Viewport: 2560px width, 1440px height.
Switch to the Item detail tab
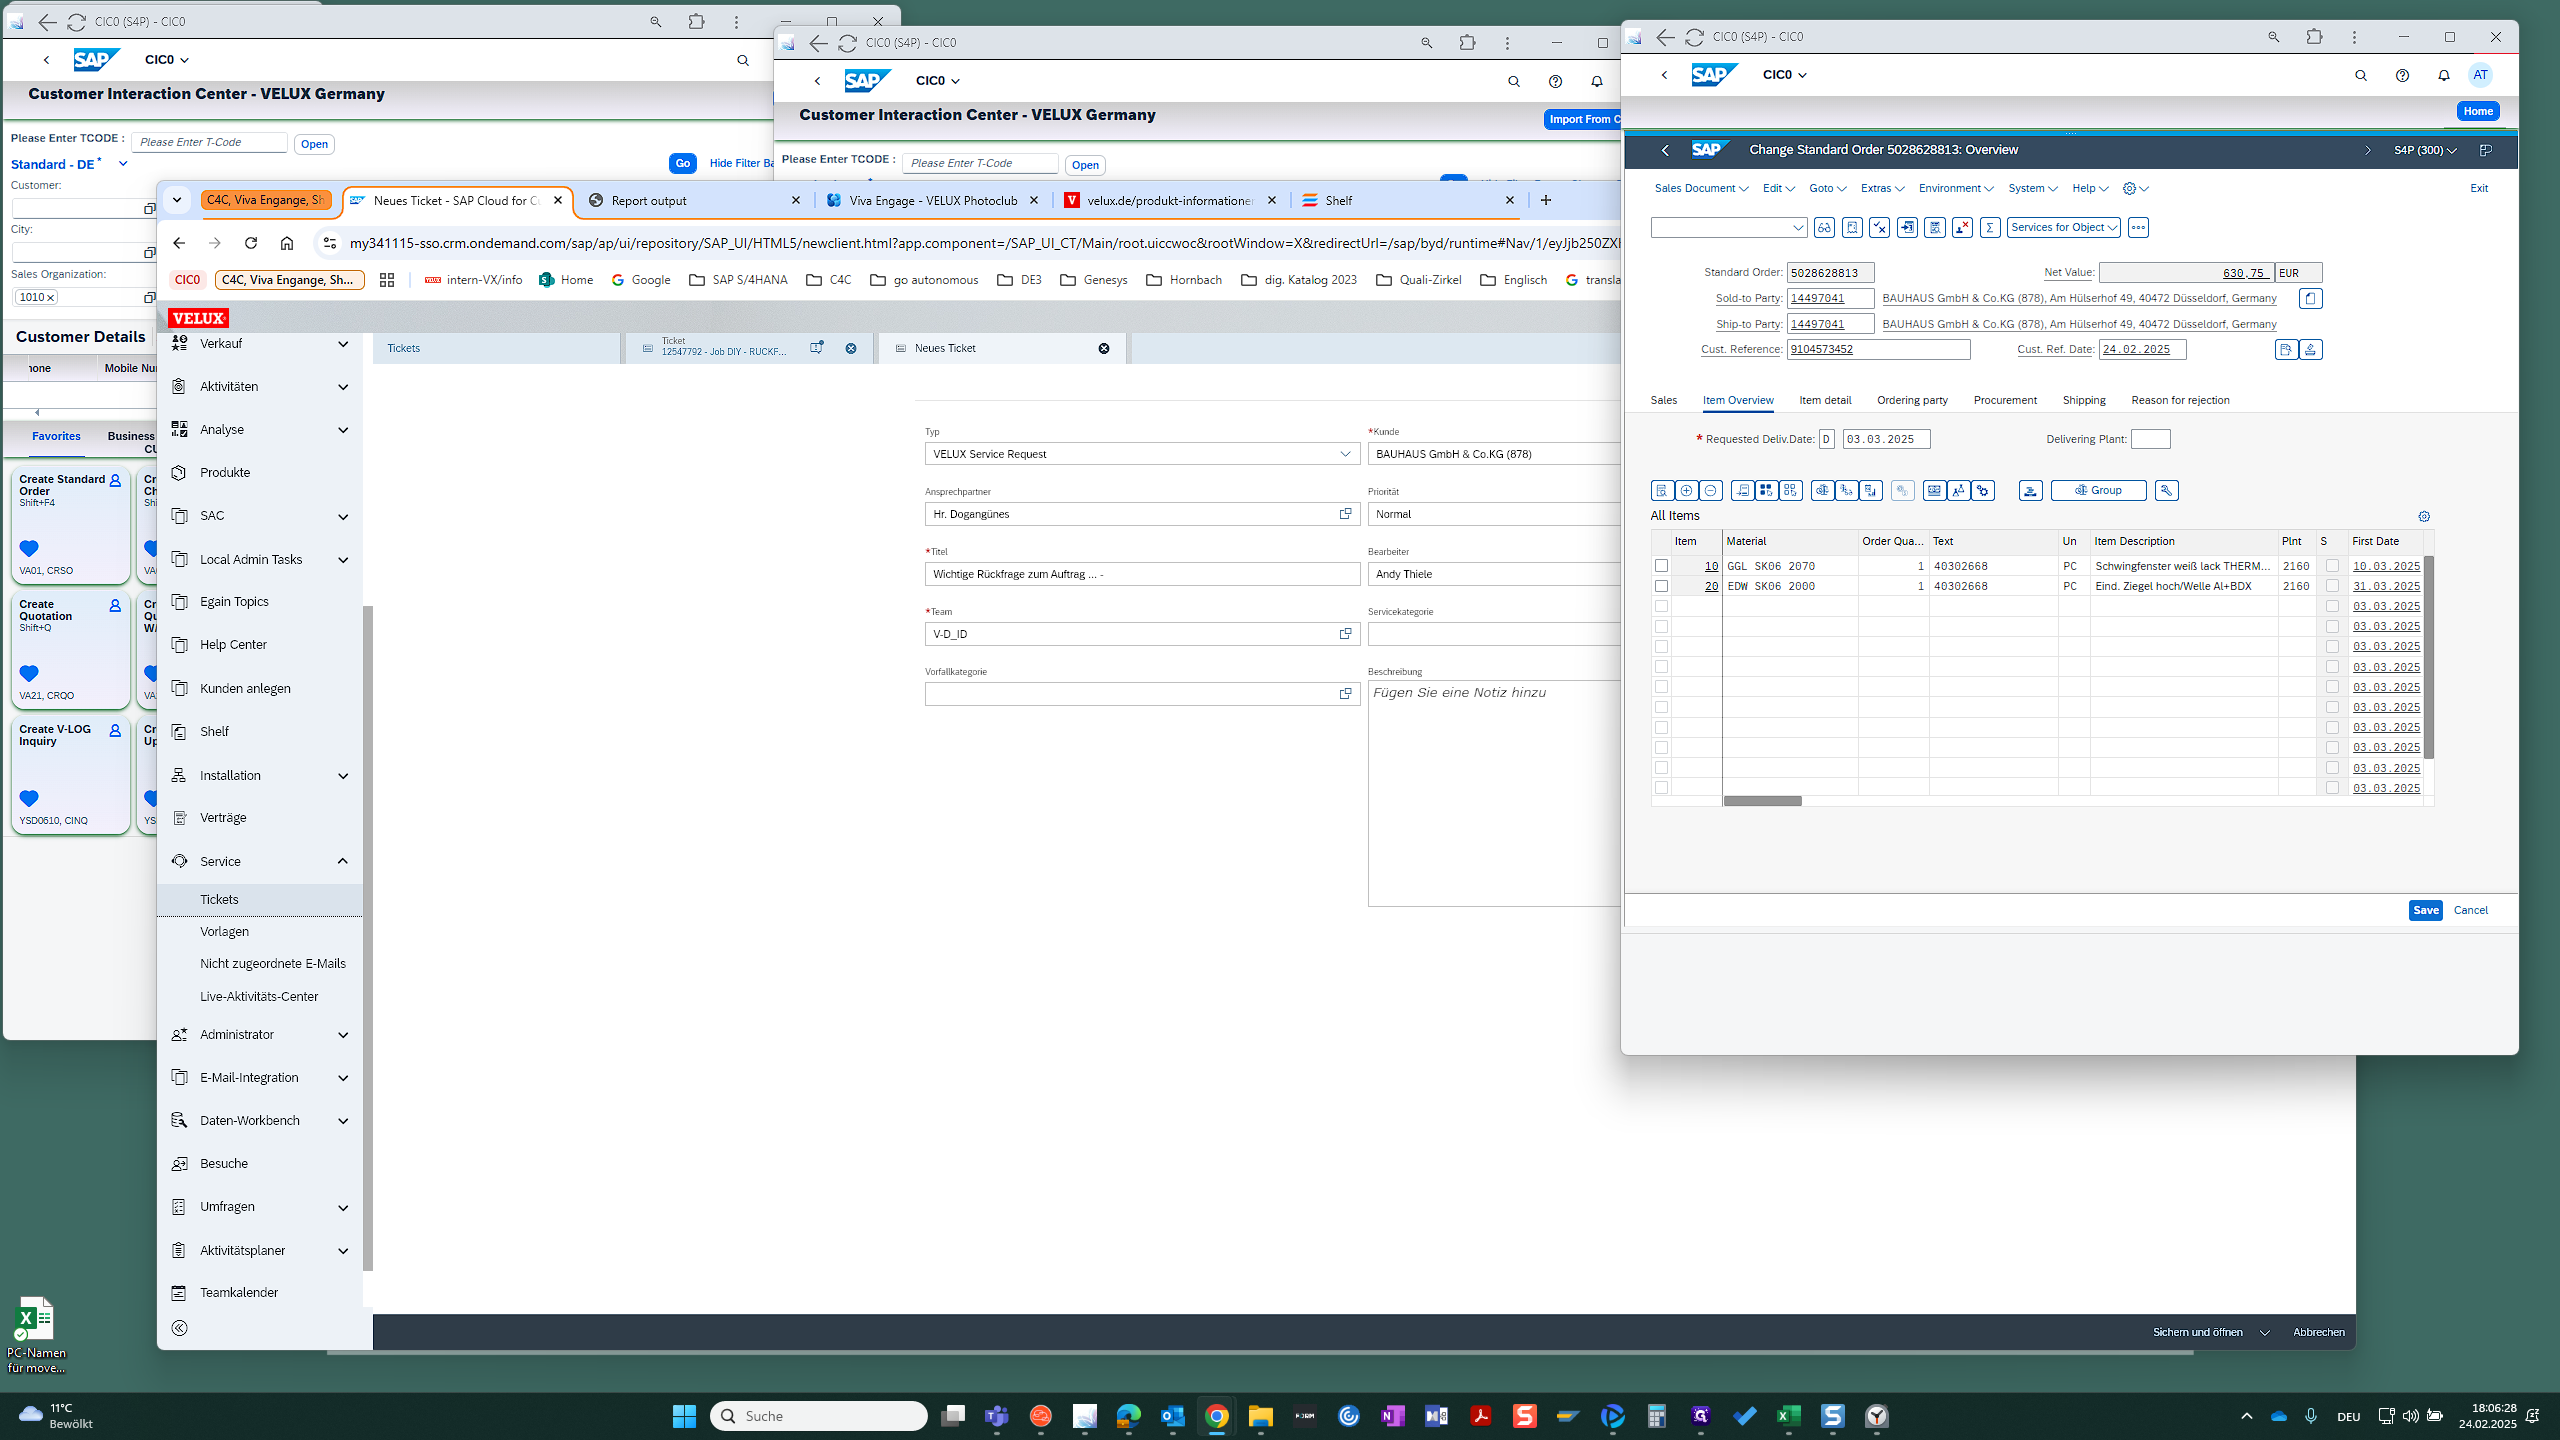tap(1825, 400)
